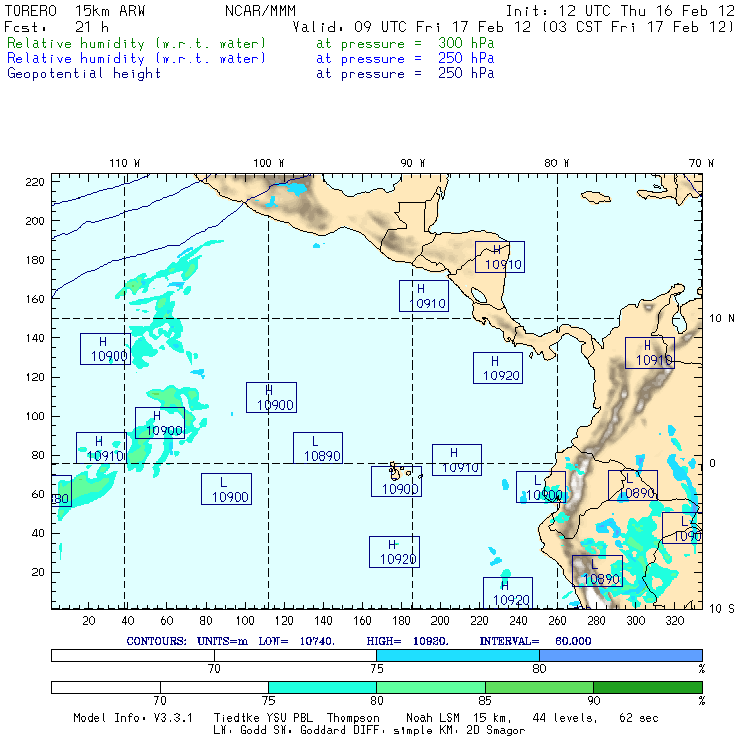740x740 pixels.
Task: Select the 'HIGH= 10920.' contour value
Action: pos(407,641)
